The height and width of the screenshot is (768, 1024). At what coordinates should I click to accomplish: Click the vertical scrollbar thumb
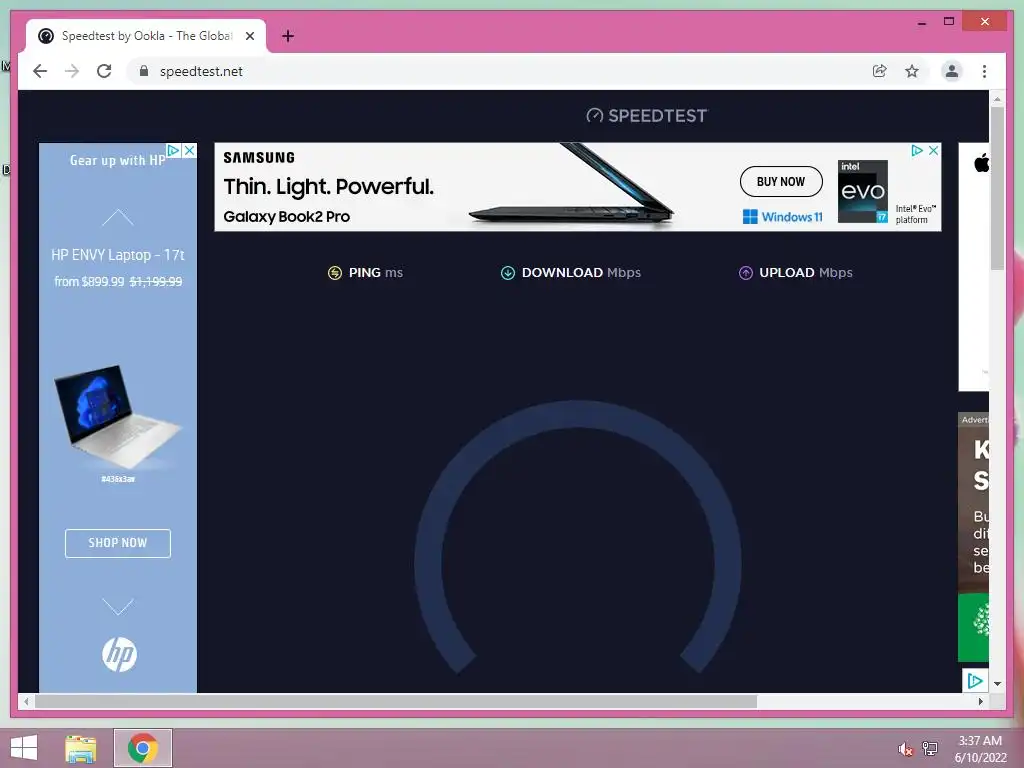coord(997,188)
